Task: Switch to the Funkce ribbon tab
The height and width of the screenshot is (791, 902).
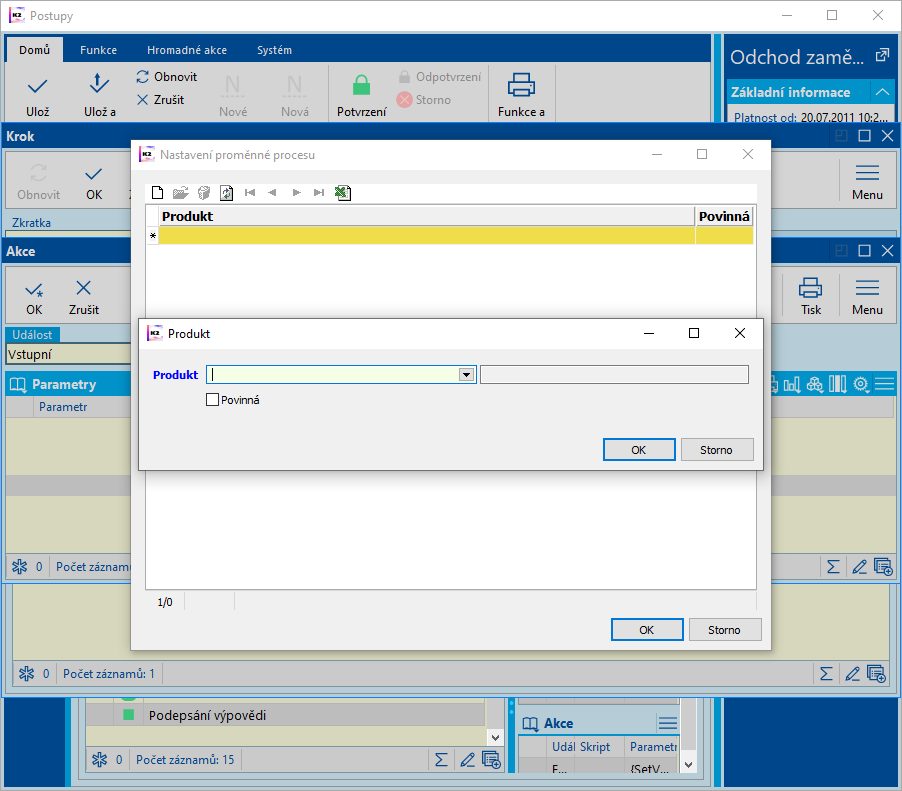Action: [98, 50]
